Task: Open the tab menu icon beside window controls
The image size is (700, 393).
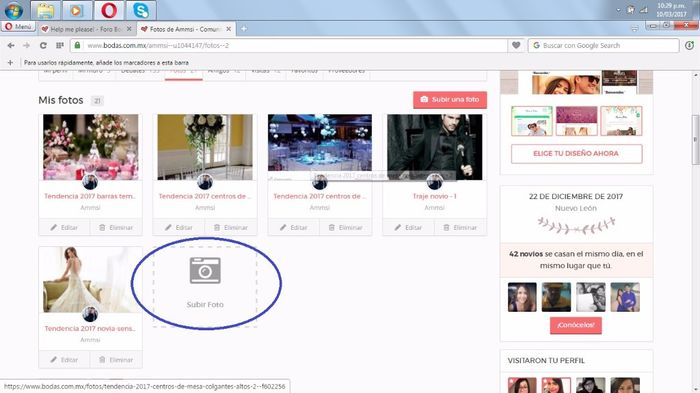Action: (x=635, y=29)
